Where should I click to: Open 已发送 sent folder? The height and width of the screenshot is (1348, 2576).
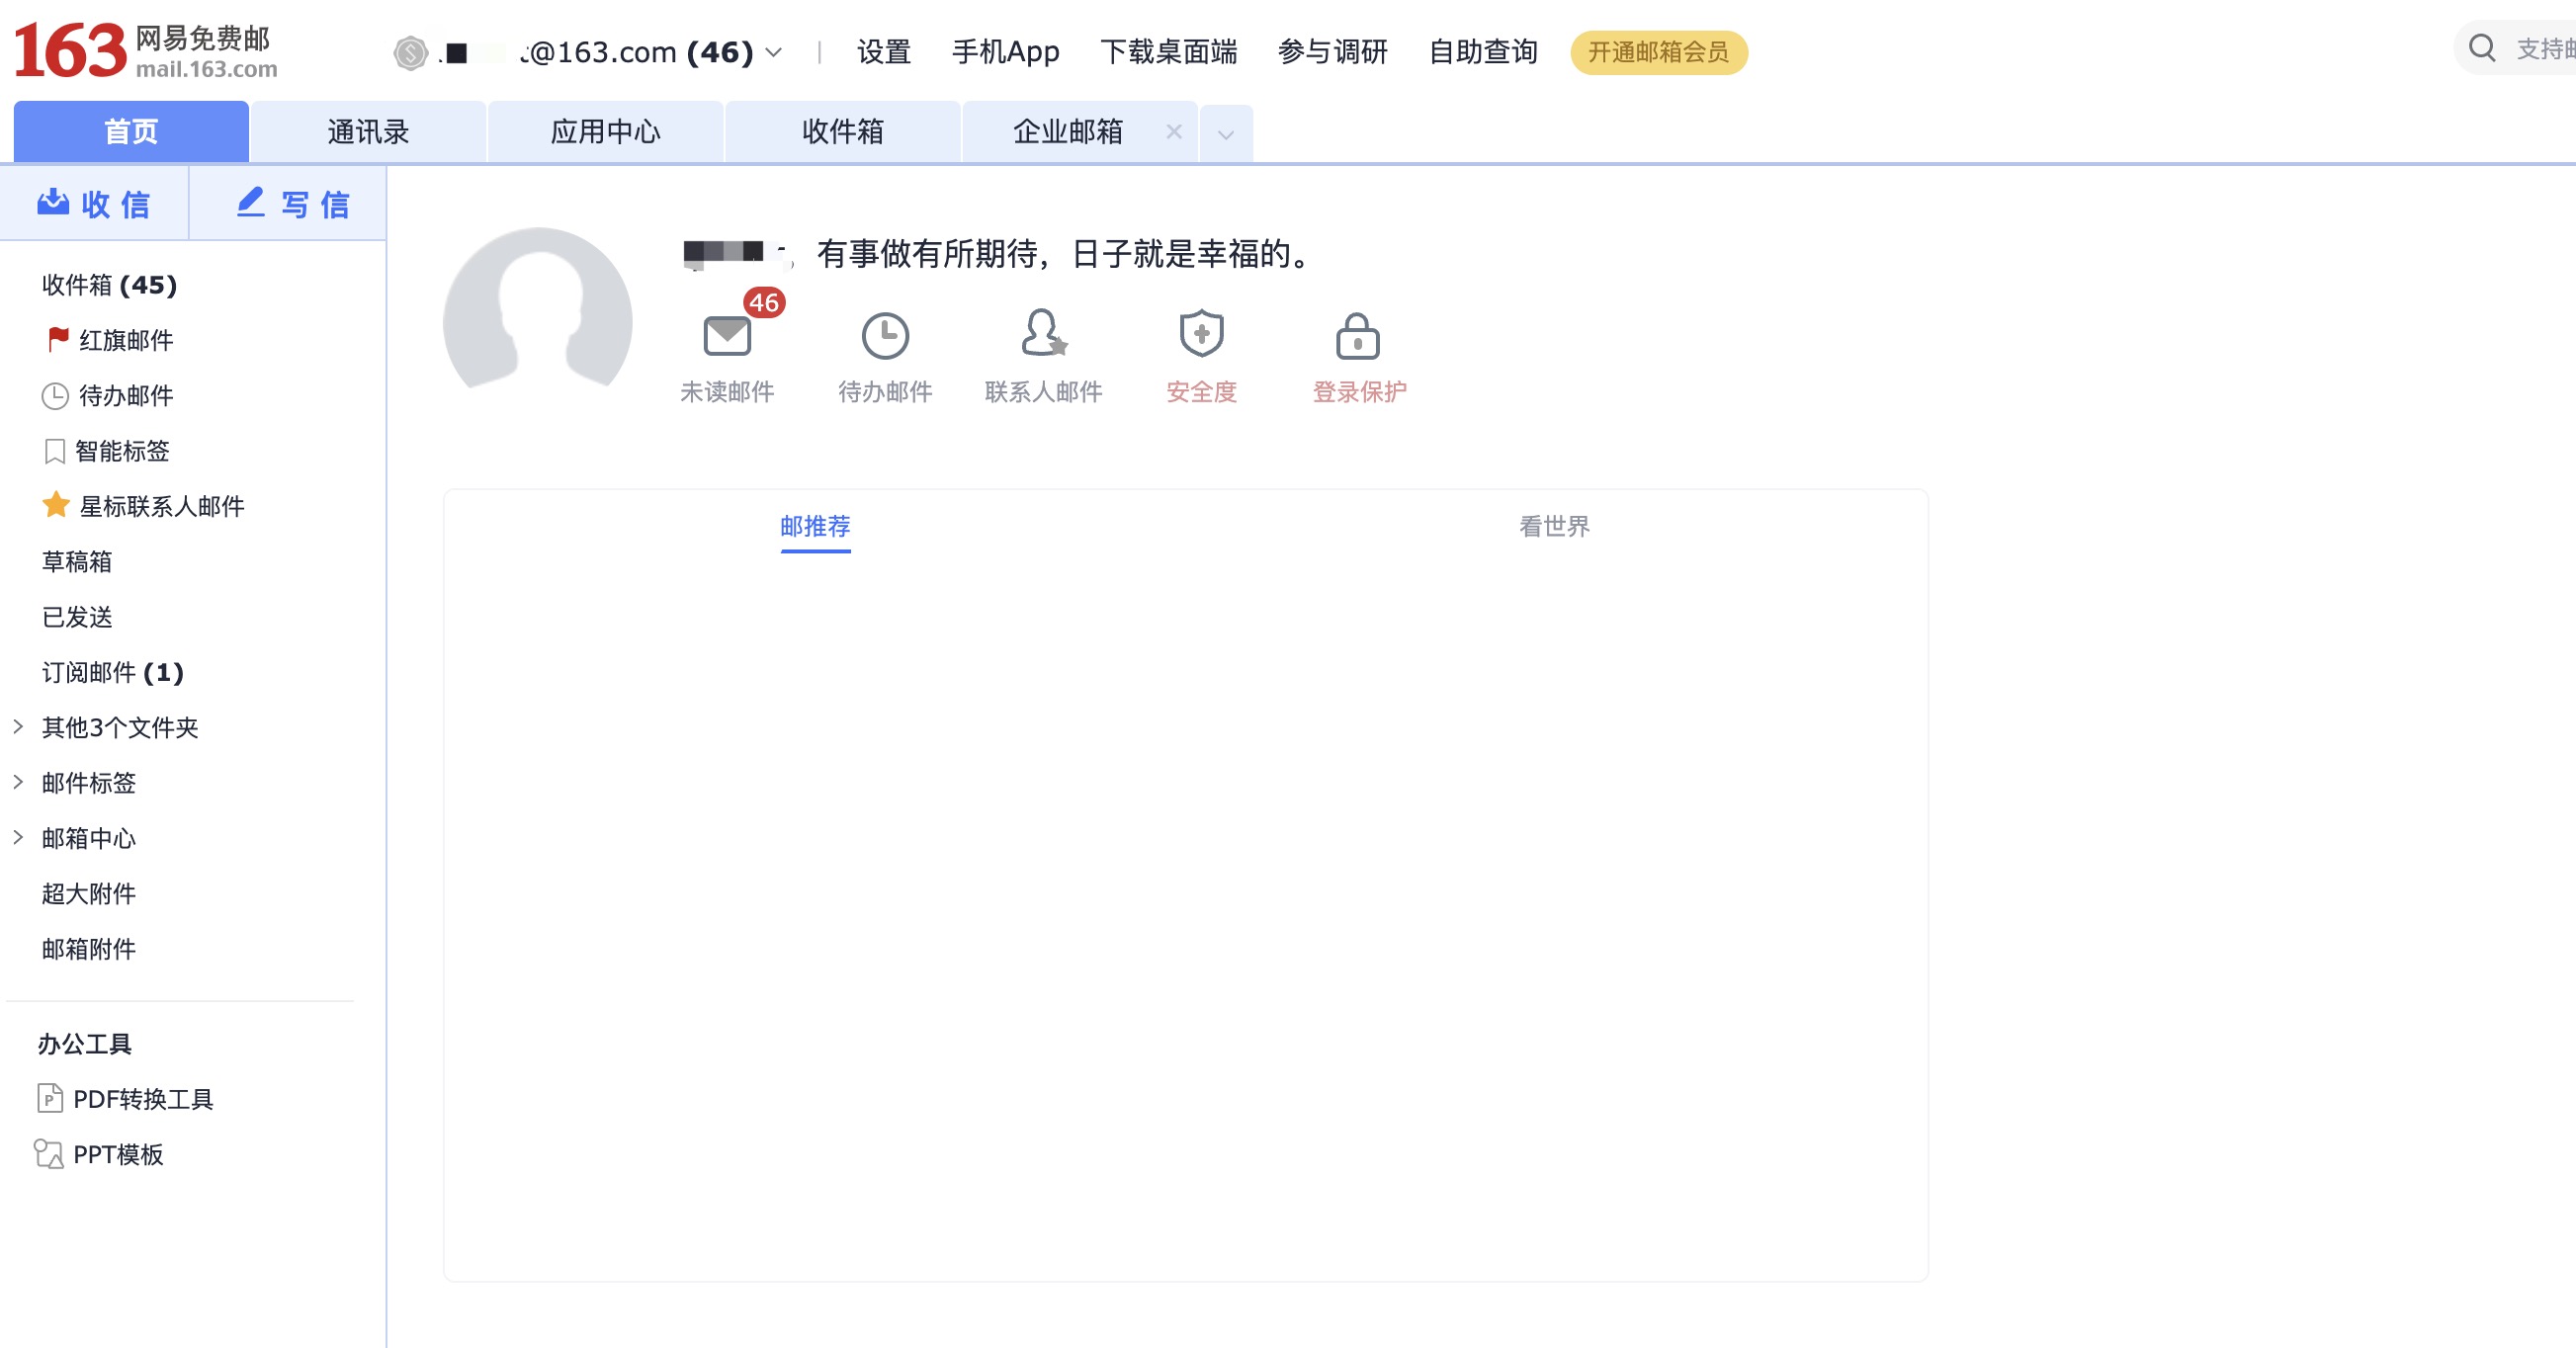[77, 617]
